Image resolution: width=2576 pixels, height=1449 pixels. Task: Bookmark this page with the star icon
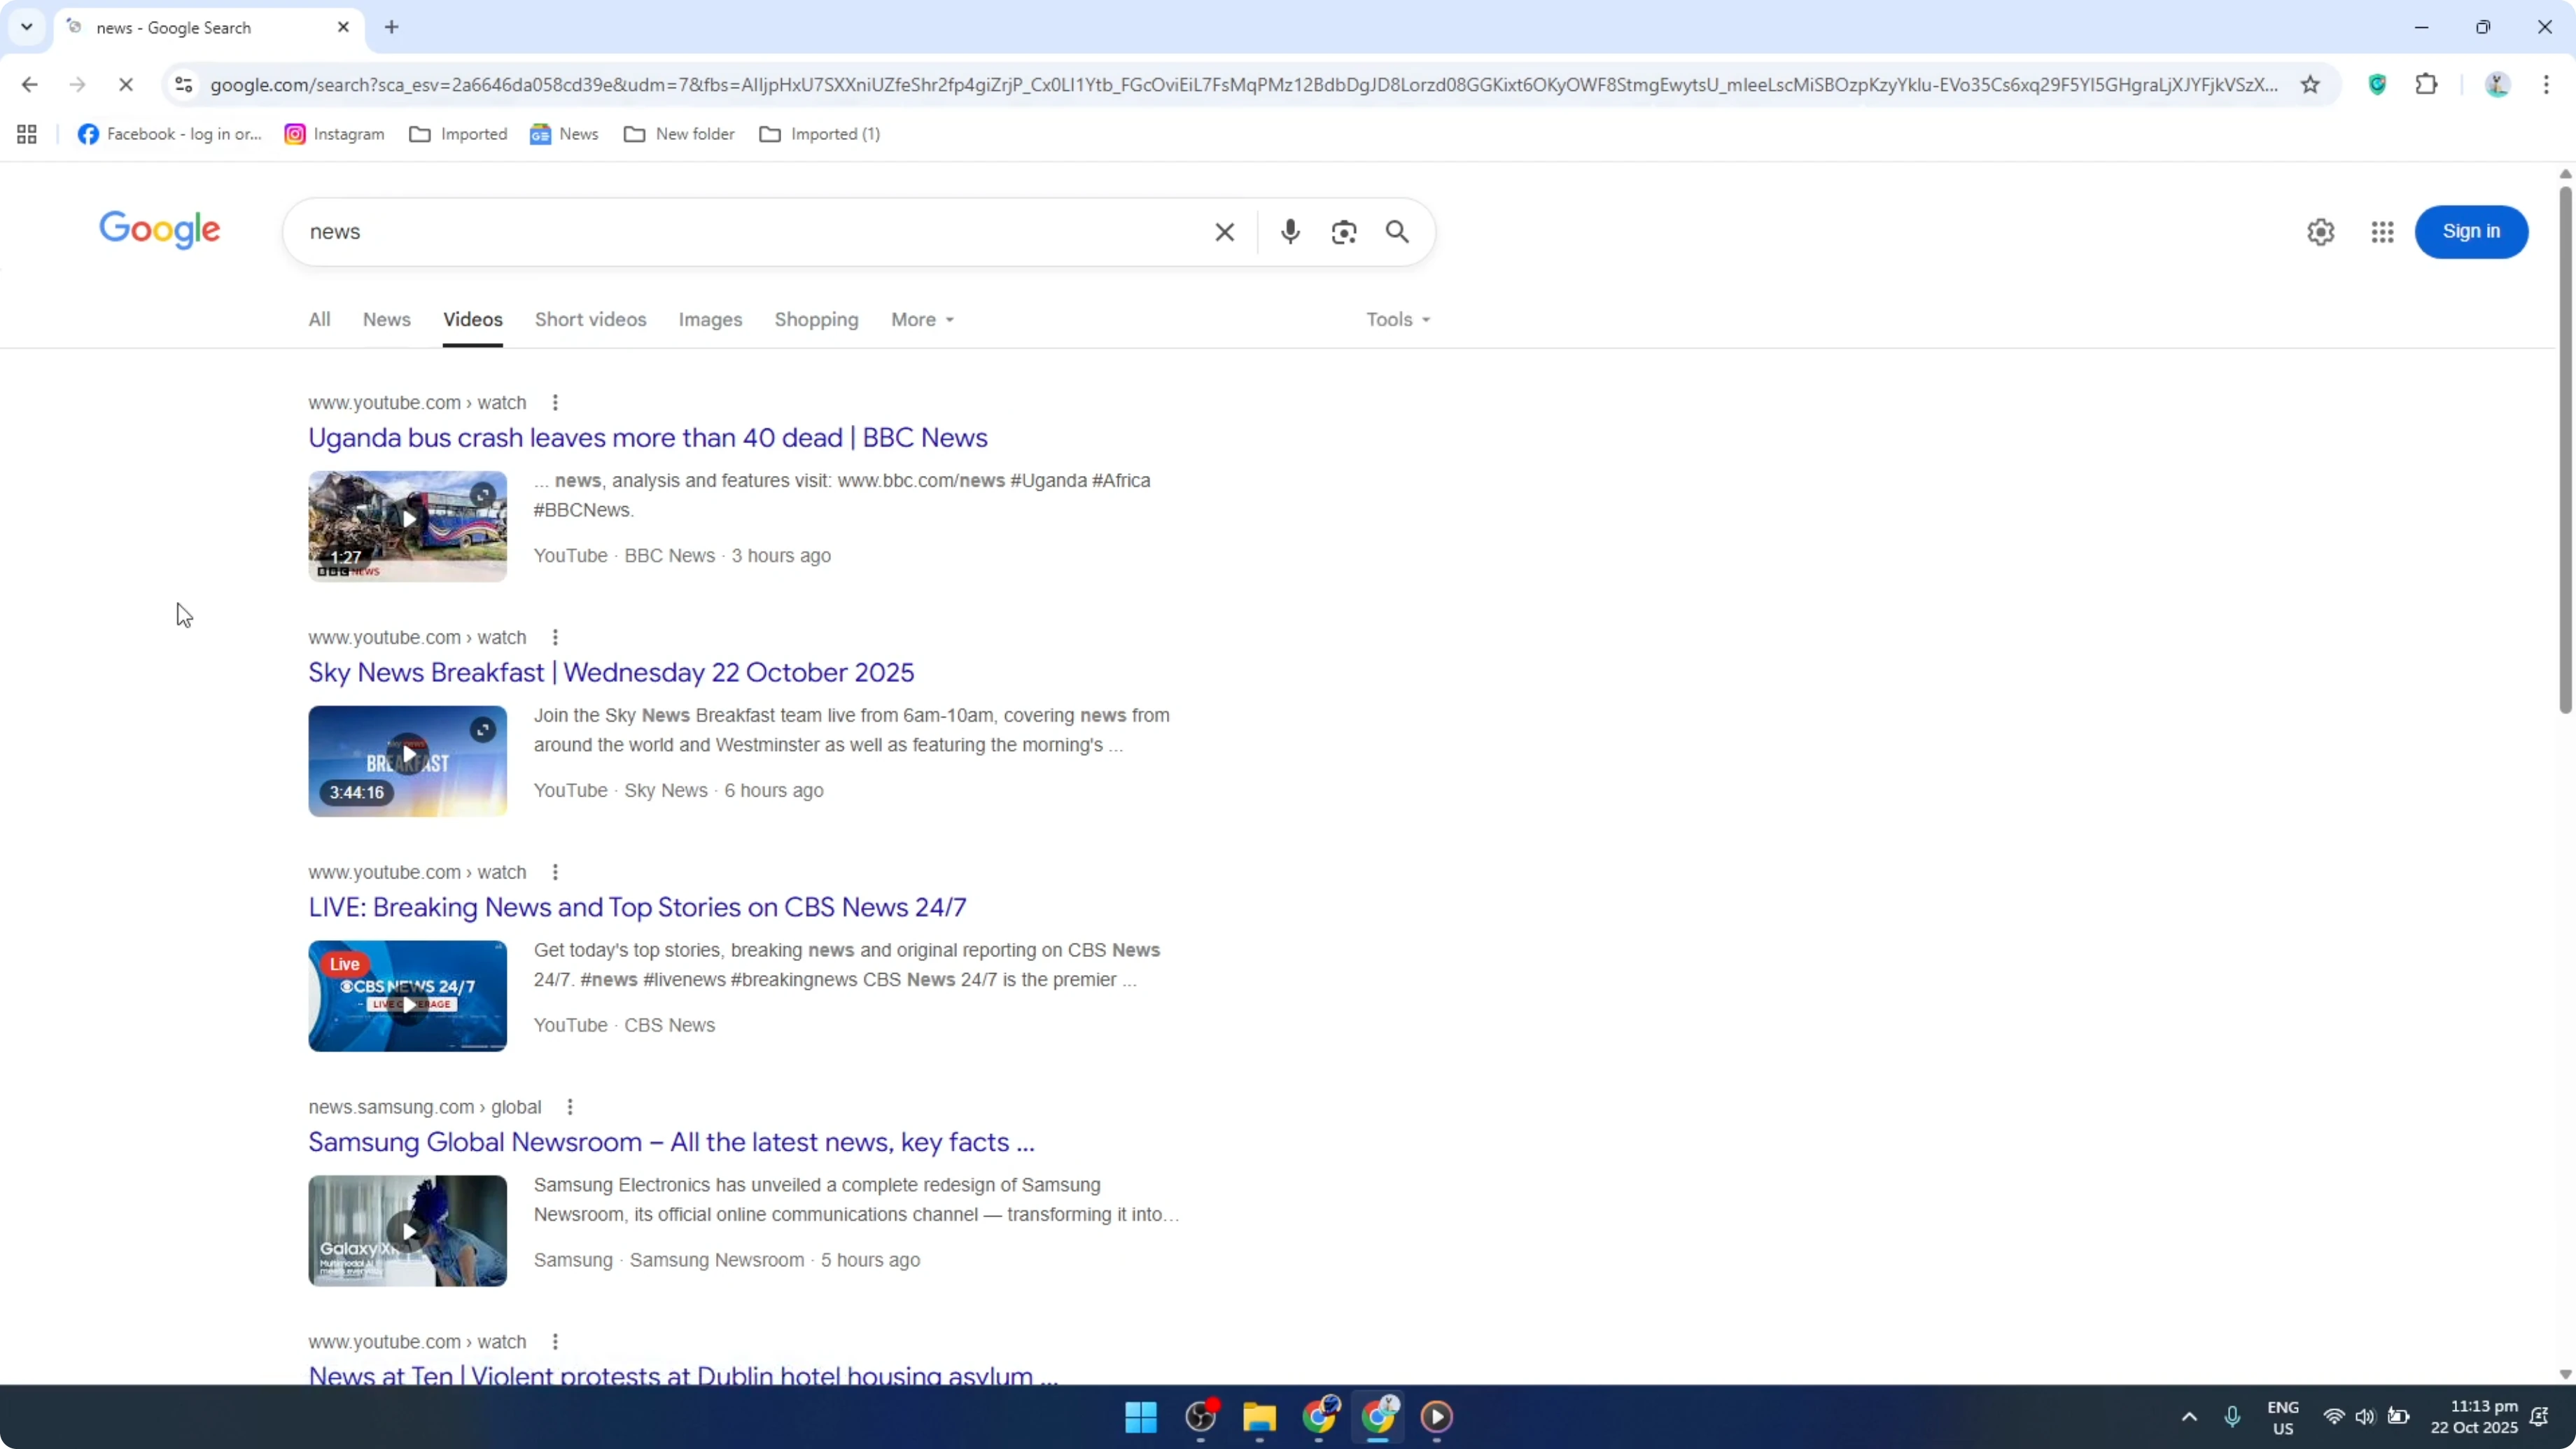click(x=2310, y=85)
